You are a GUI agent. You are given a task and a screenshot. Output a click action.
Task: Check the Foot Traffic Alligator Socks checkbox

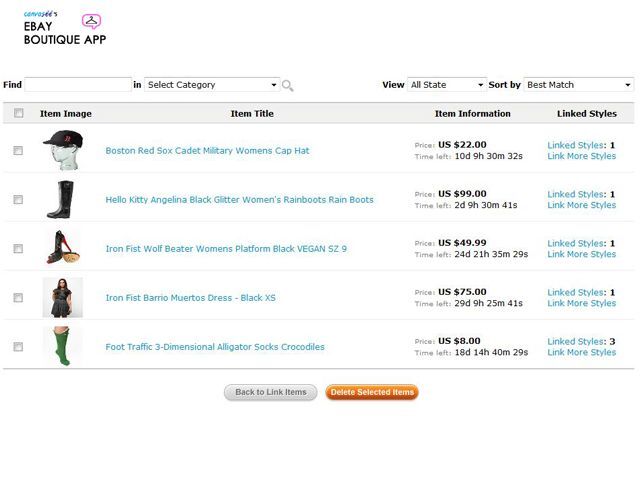pyautogui.click(x=18, y=347)
